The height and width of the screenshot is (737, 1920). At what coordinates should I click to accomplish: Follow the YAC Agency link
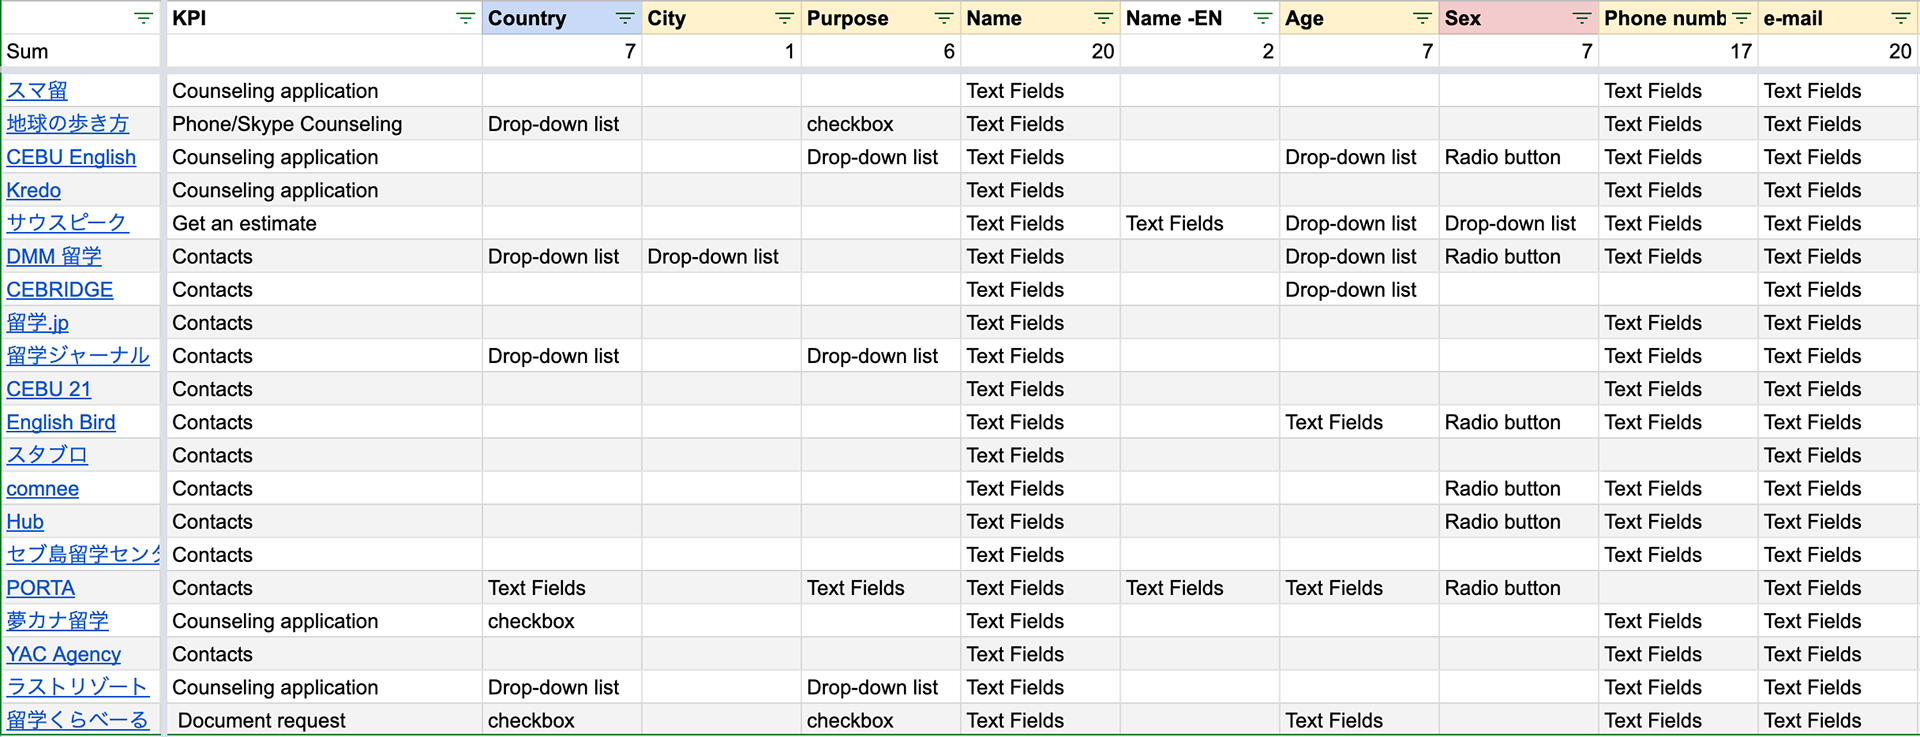pyautogui.click(x=64, y=654)
